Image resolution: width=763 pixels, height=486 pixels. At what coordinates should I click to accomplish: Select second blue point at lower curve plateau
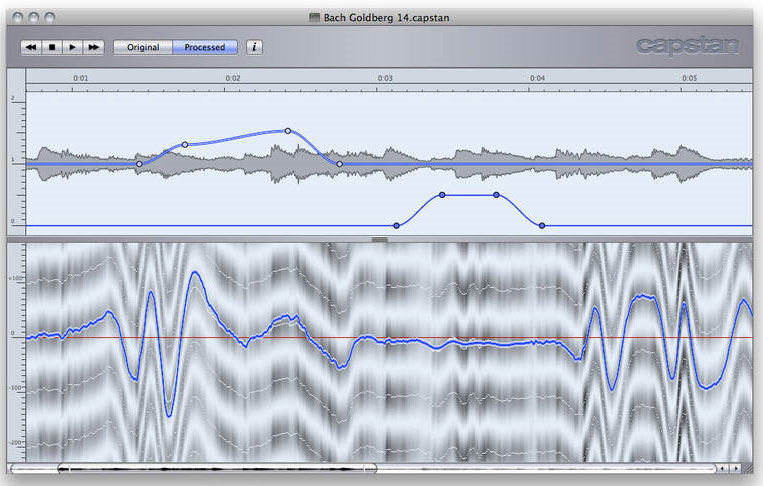pyautogui.click(x=442, y=195)
